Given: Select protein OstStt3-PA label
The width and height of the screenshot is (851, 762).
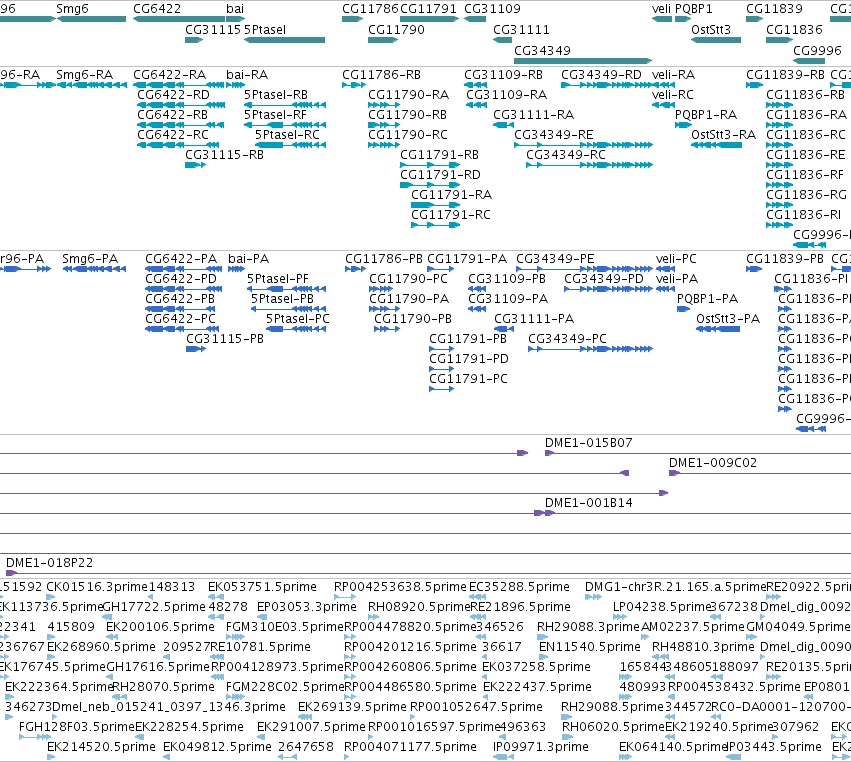Looking at the screenshot, I should [x=728, y=319].
